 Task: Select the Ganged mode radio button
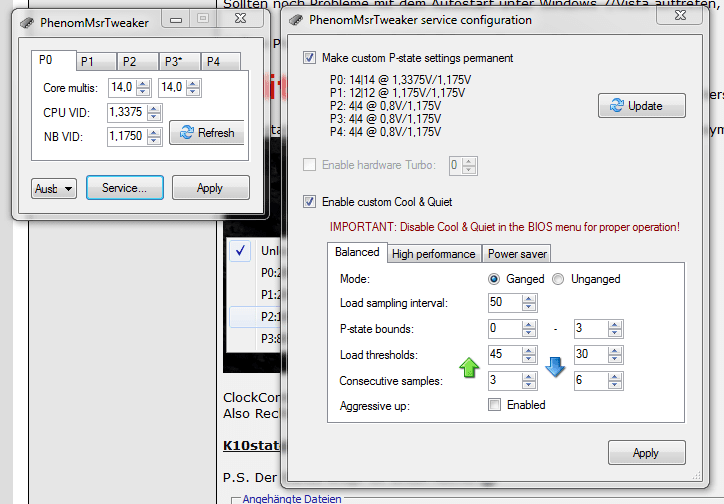click(494, 279)
